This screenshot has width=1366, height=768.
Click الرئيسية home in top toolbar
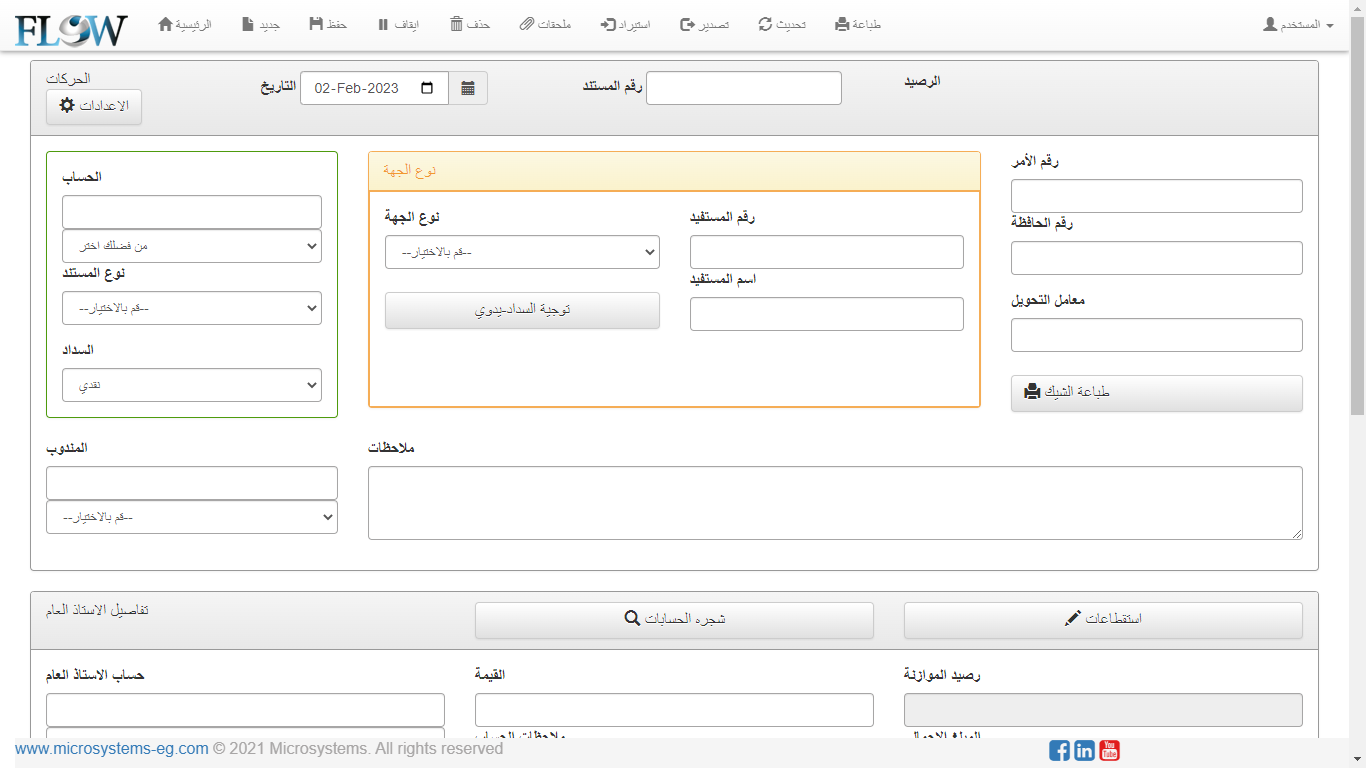point(185,25)
